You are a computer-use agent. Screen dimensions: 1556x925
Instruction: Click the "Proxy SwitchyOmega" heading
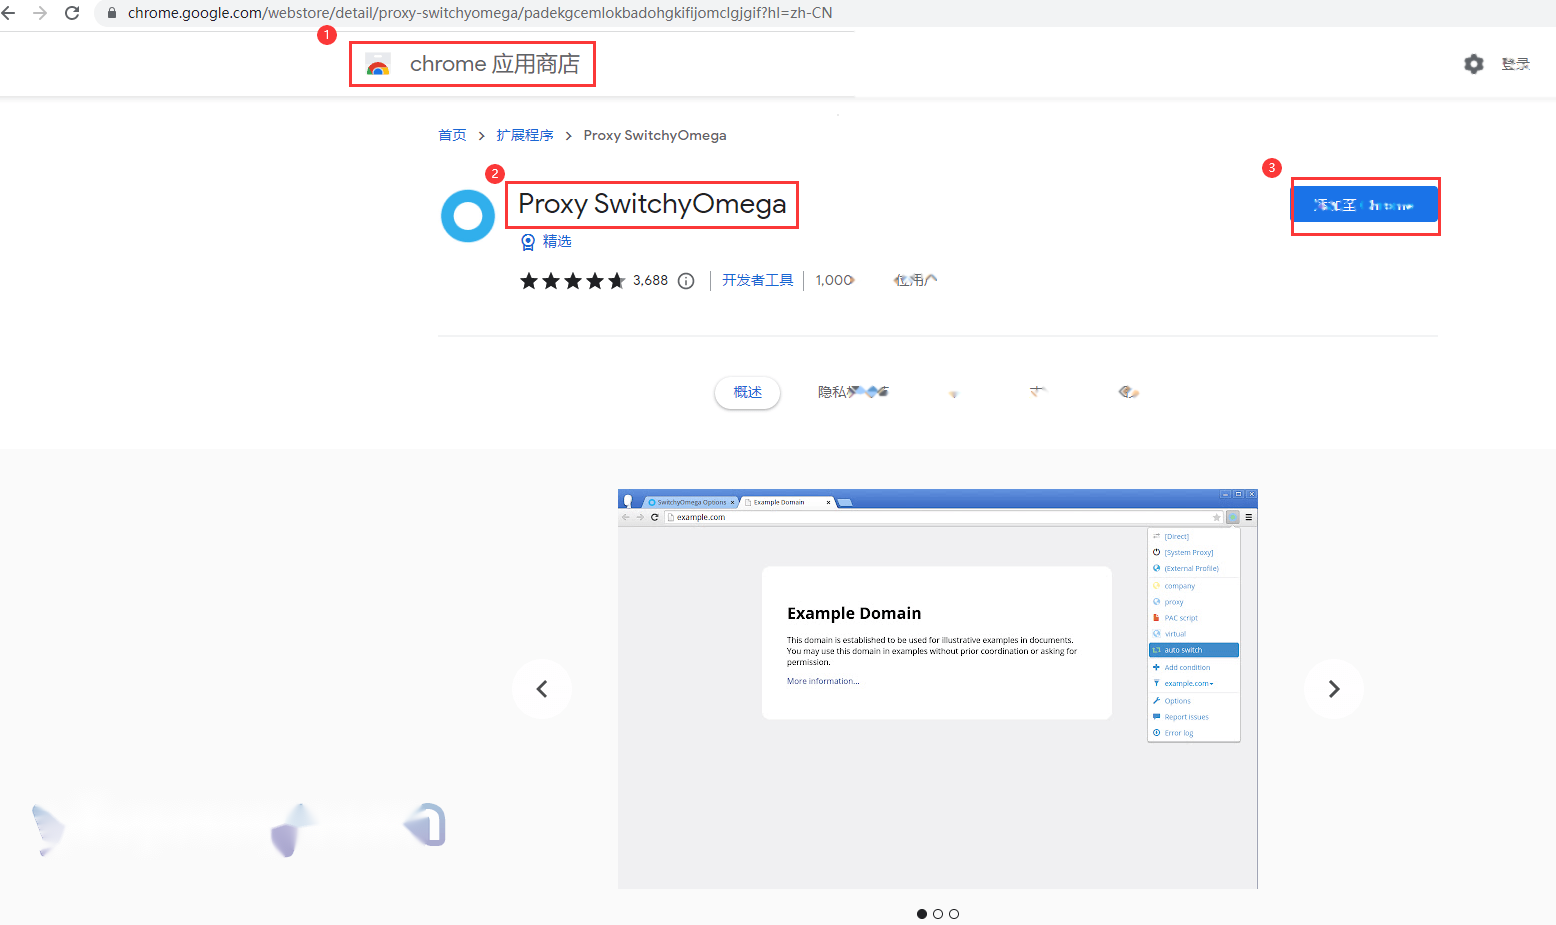coord(652,204)
